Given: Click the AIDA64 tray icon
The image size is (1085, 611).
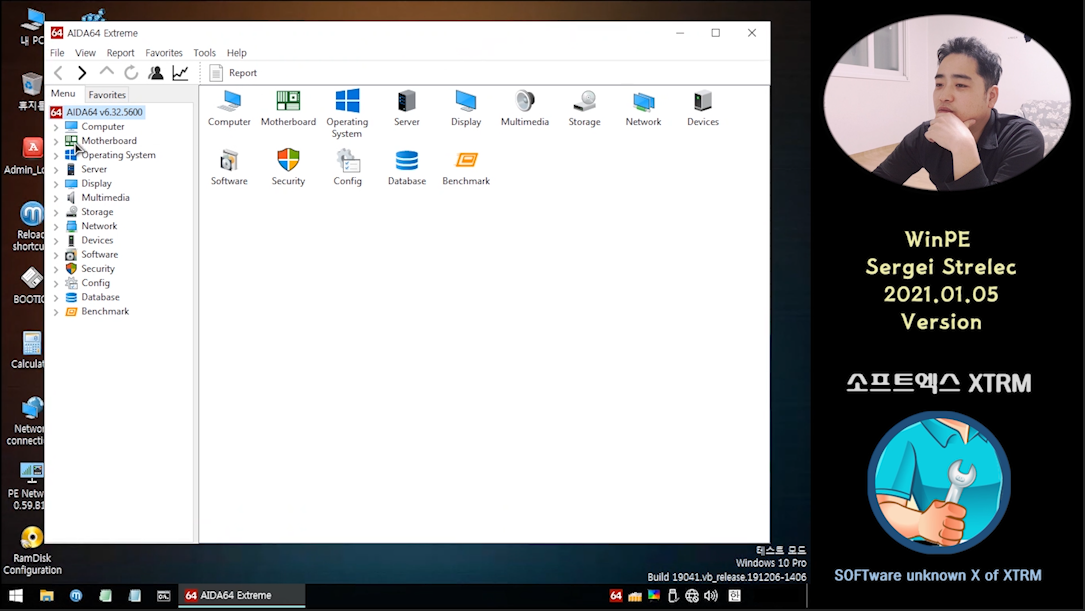Looking at the screenshot, I should pyautogui.click(x=615, y=596).
